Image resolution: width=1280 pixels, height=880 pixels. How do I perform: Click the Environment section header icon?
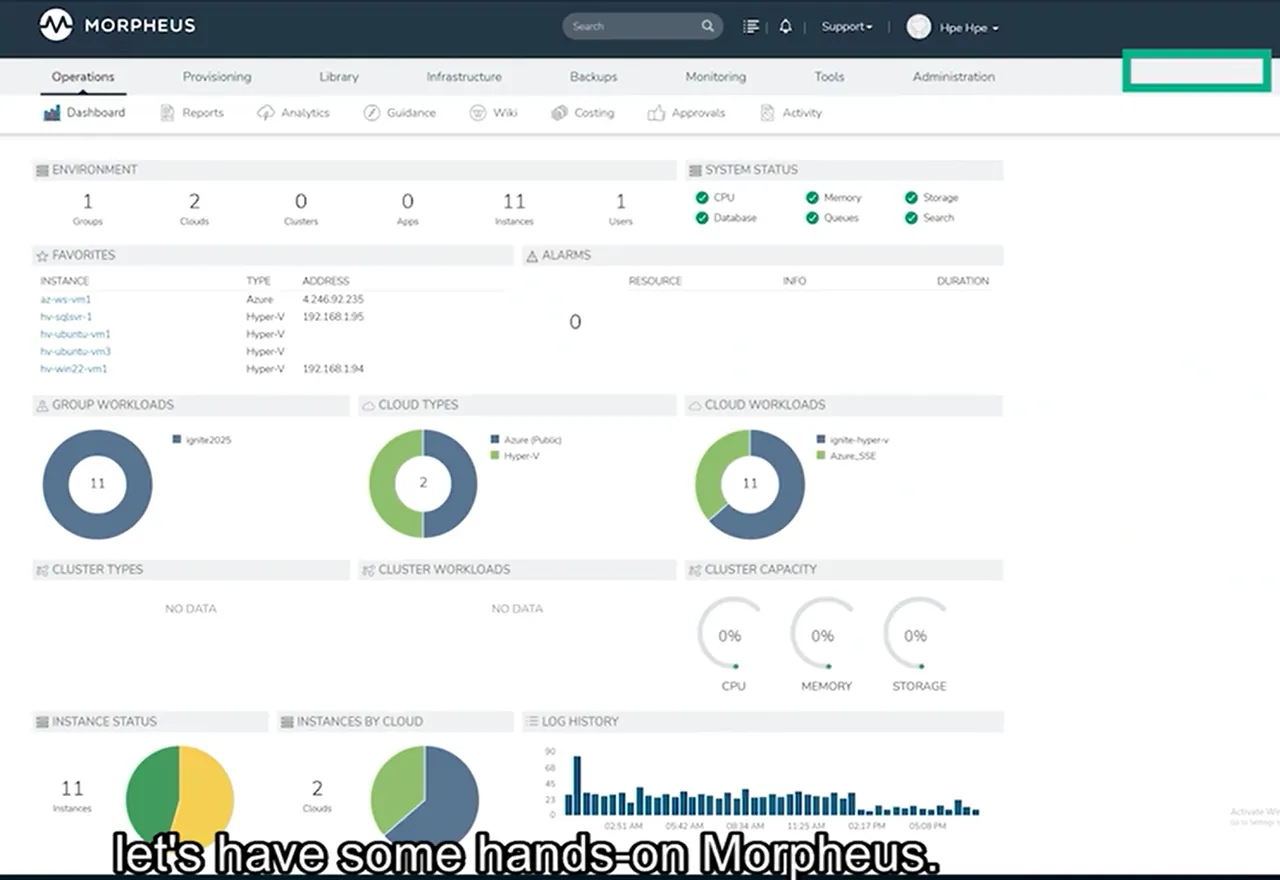42,170
